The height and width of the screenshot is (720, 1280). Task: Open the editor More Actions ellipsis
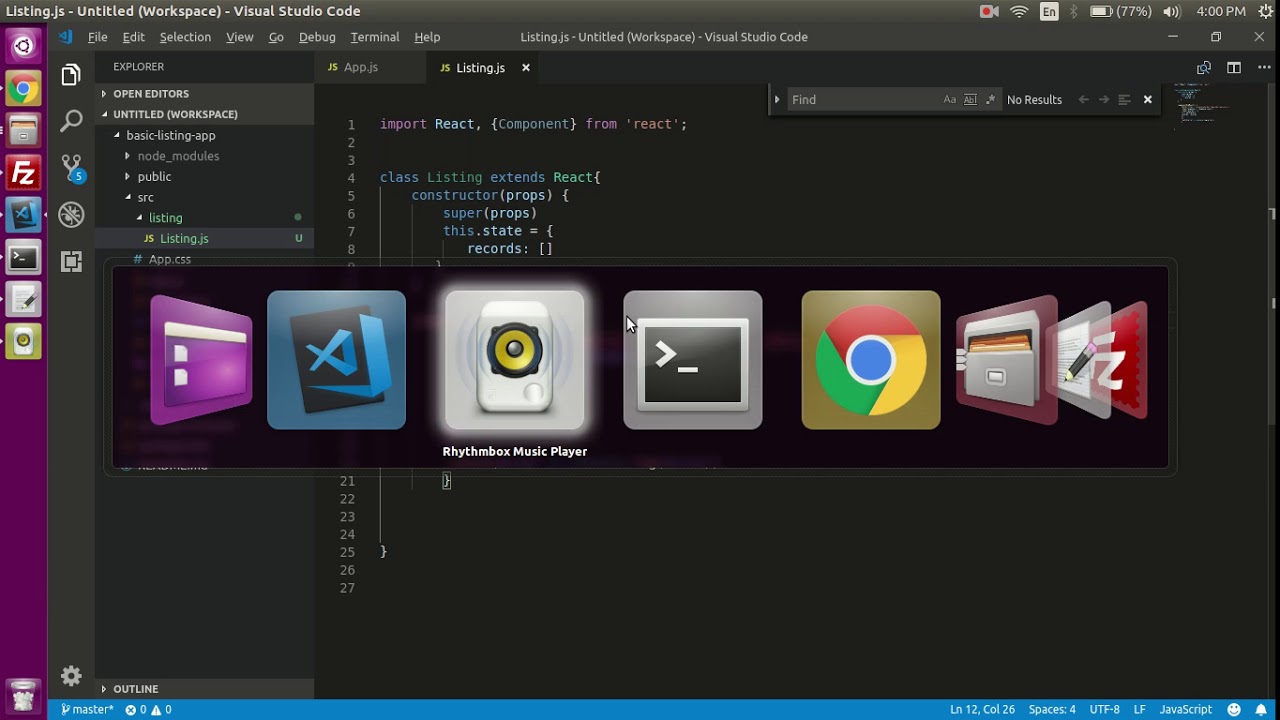[x=1263, y=68]
